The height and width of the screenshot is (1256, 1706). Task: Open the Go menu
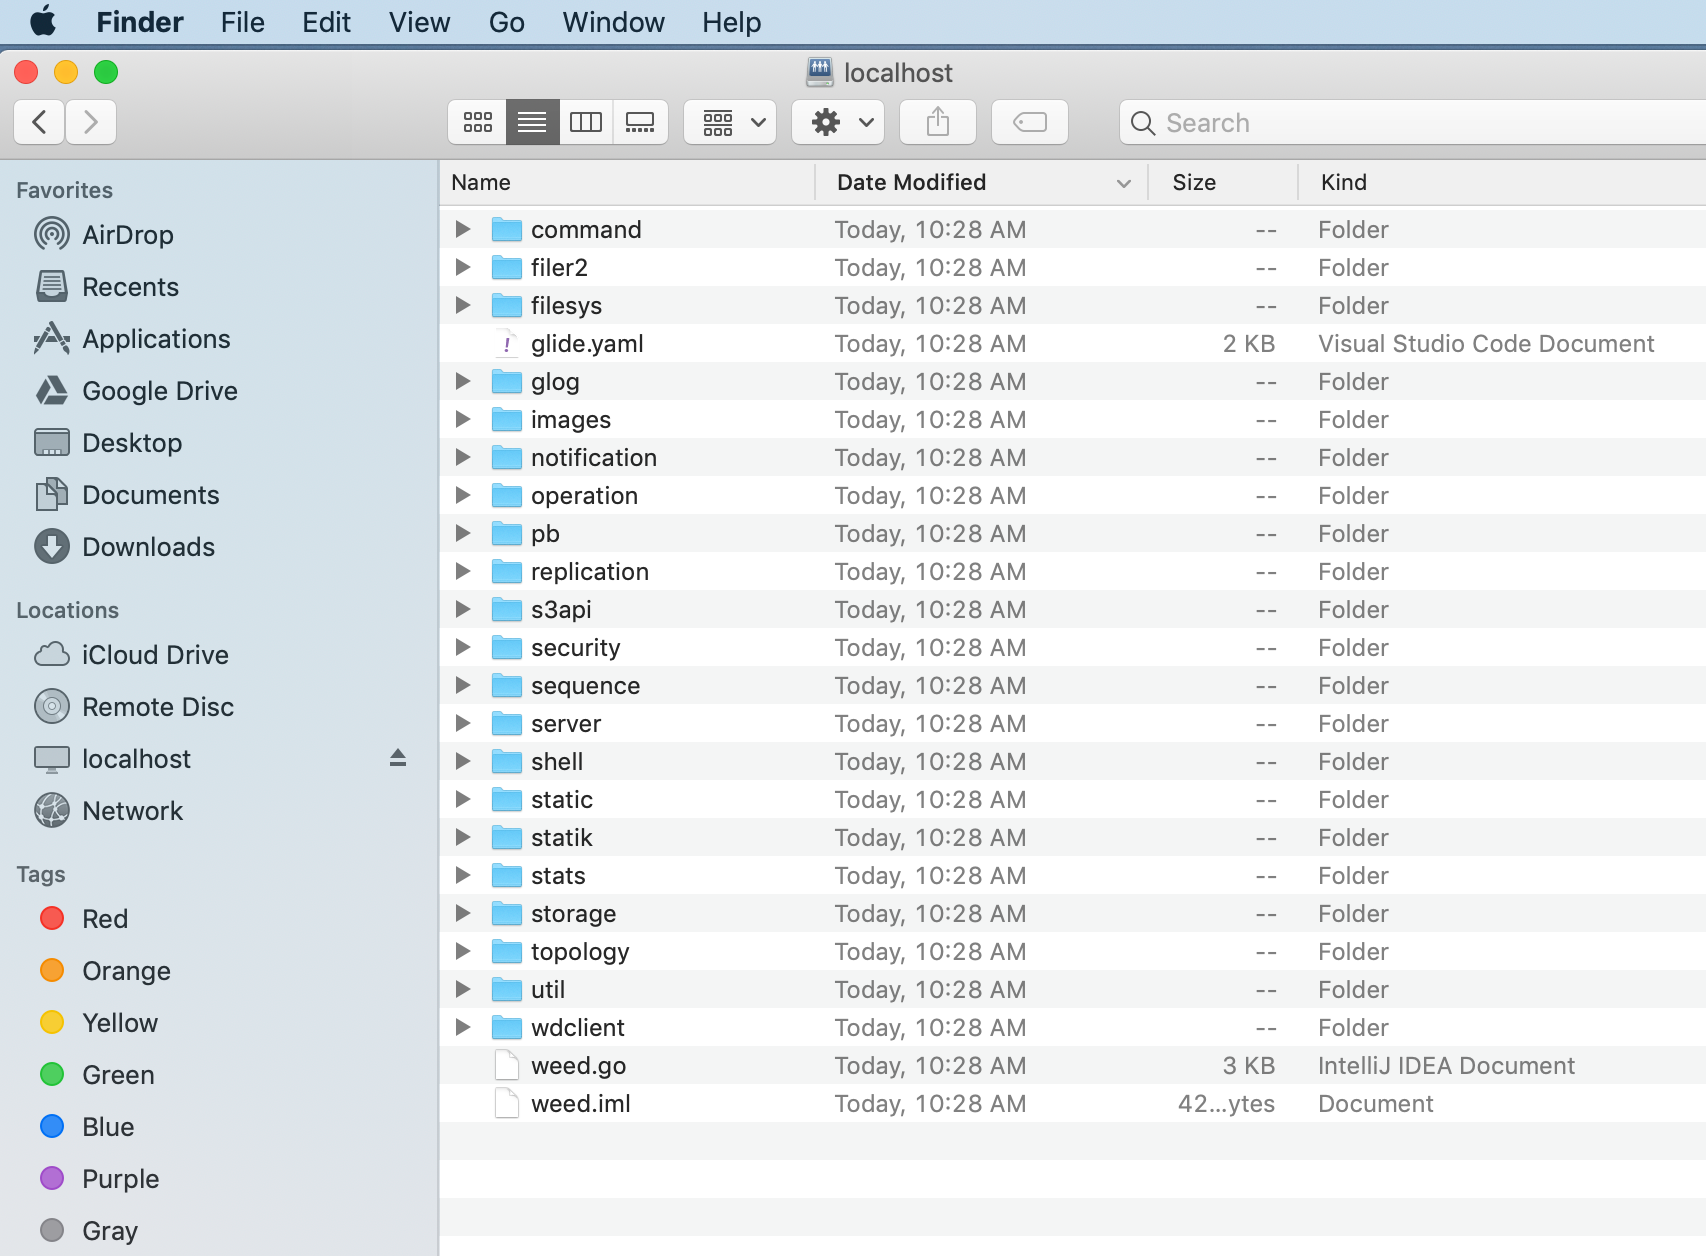(506, 22)
